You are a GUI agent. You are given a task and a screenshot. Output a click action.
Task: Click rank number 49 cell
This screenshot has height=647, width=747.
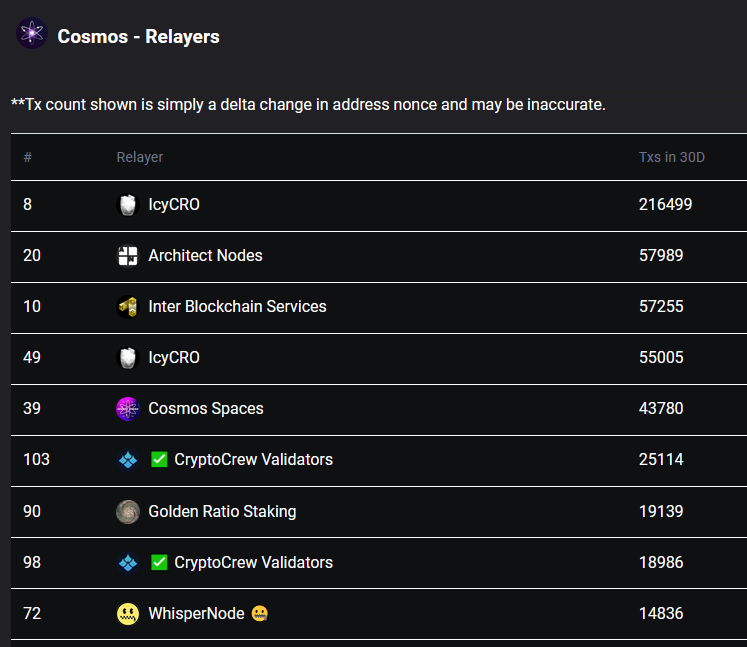tap(32, 358)
